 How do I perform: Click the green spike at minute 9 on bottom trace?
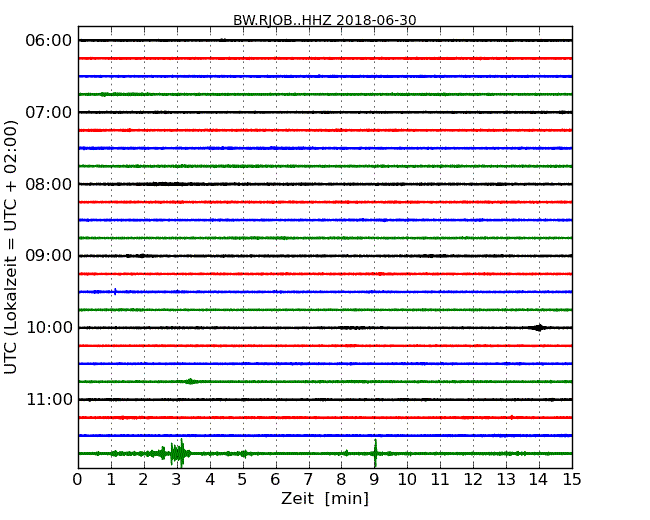pyautogui.click(x=375, y=453)
